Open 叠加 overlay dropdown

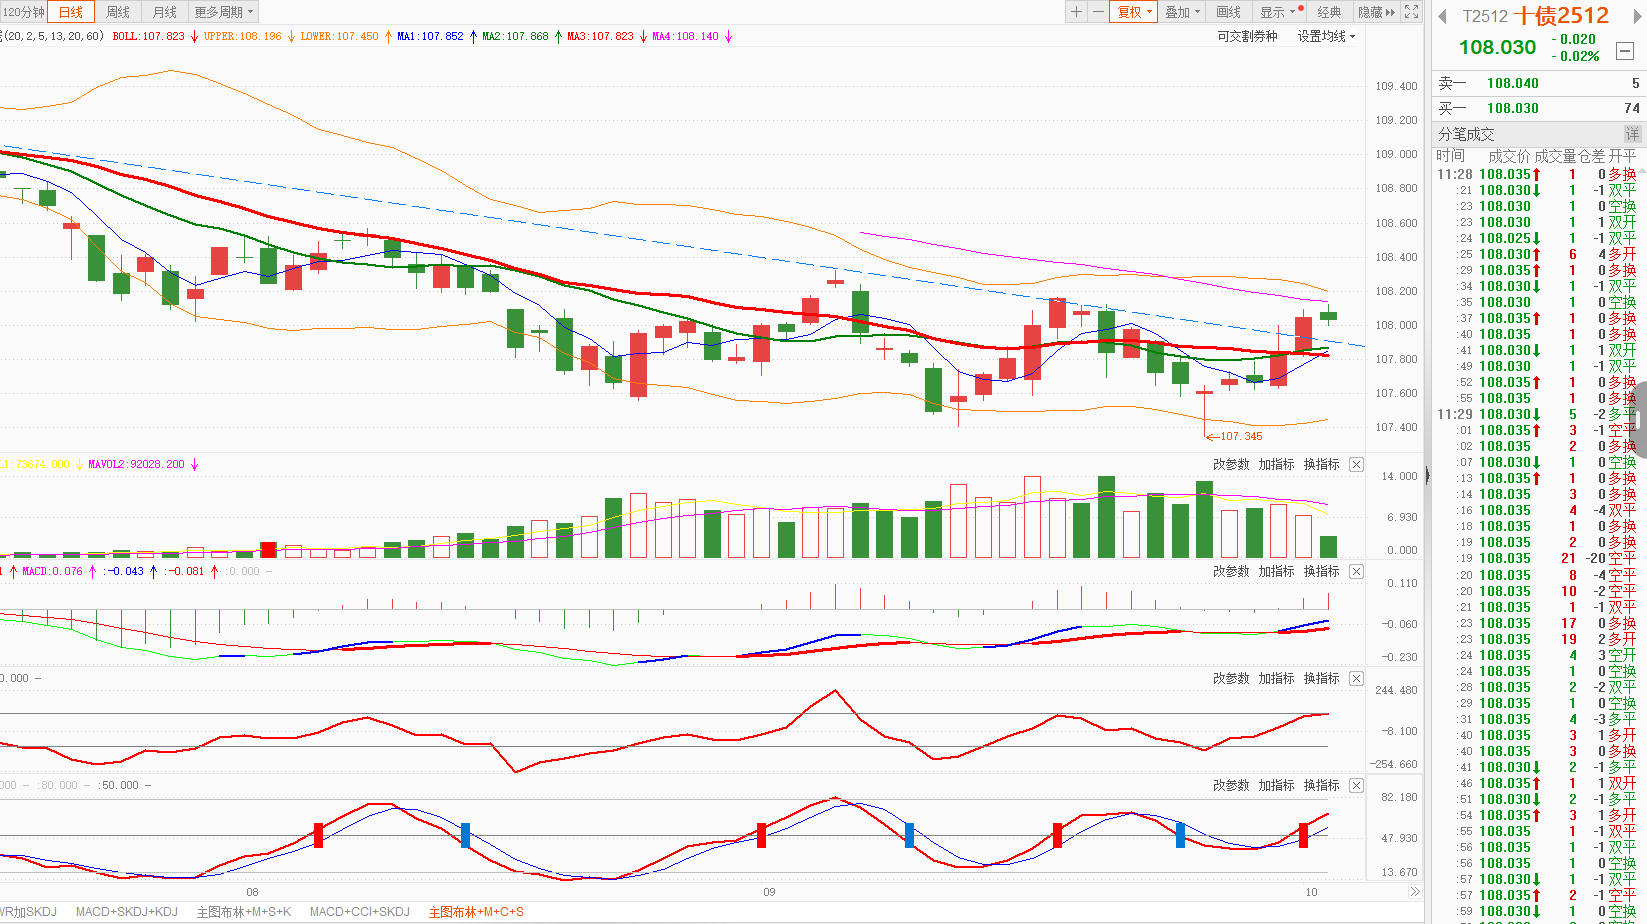click(1182, 12)
